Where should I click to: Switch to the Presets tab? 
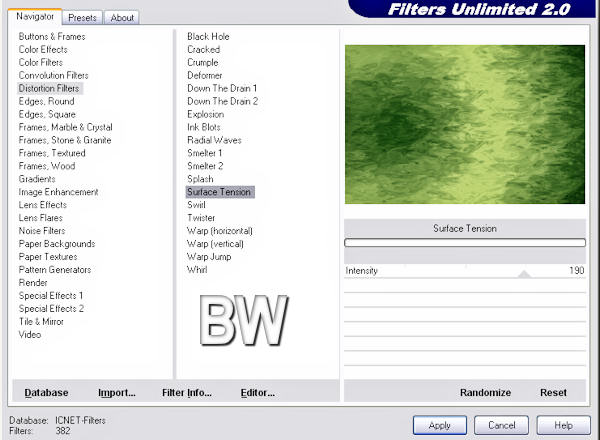tap(83, 18)
